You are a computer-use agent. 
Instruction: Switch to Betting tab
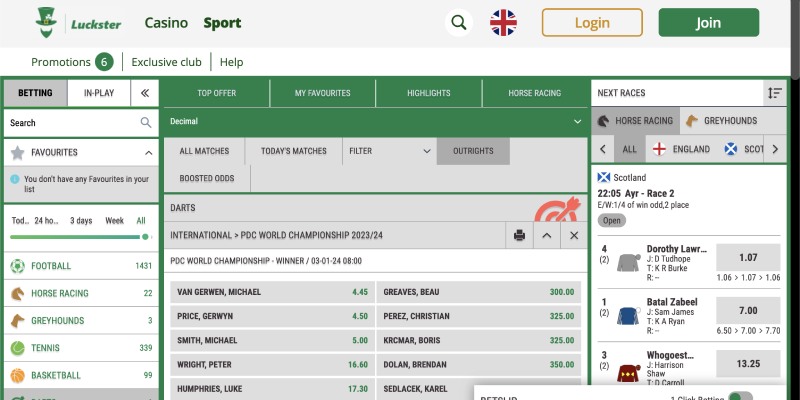point(35,93)
